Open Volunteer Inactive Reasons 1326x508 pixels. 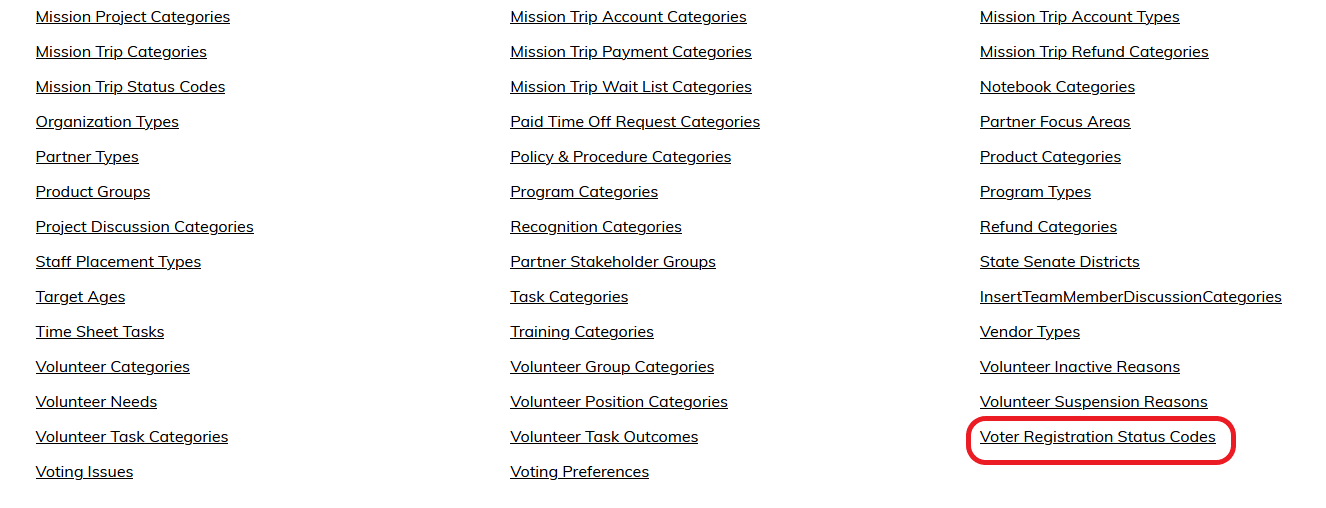click(1080, 367)
